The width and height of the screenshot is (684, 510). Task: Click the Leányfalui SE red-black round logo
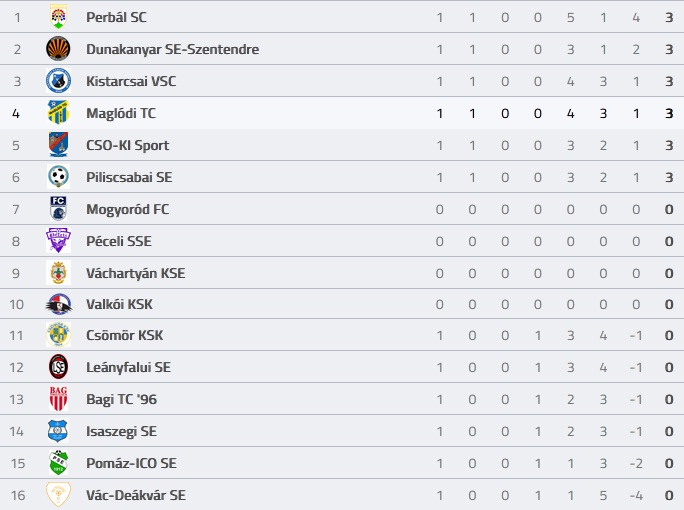[x=58, y=367]
